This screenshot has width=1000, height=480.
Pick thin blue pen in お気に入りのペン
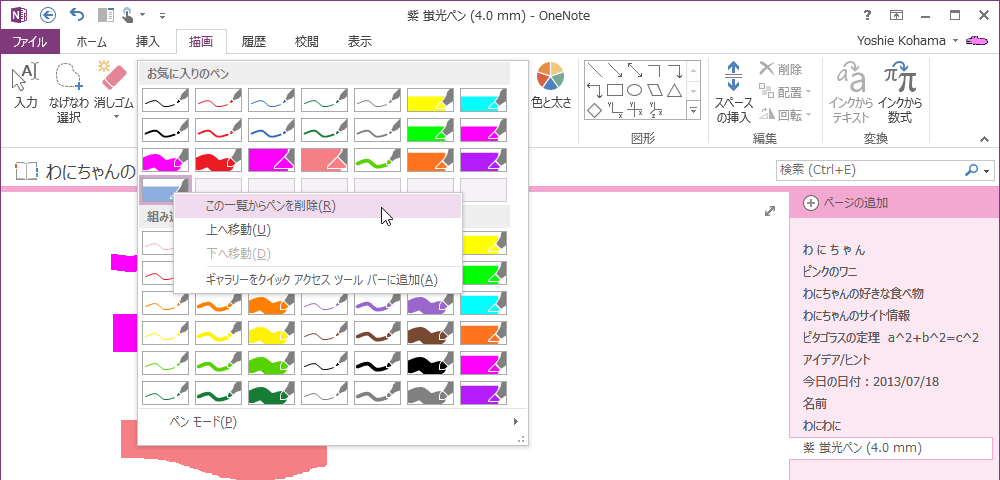pos(271,99)
